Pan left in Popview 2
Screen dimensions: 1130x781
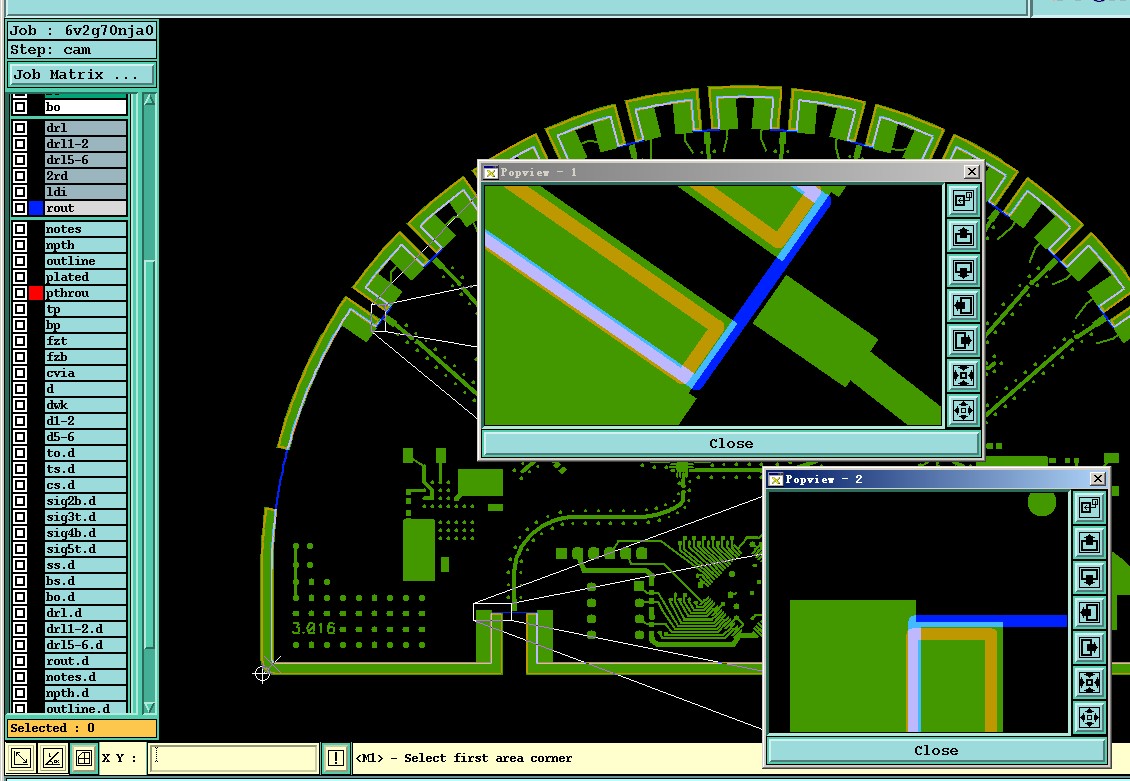(1089, 612)
